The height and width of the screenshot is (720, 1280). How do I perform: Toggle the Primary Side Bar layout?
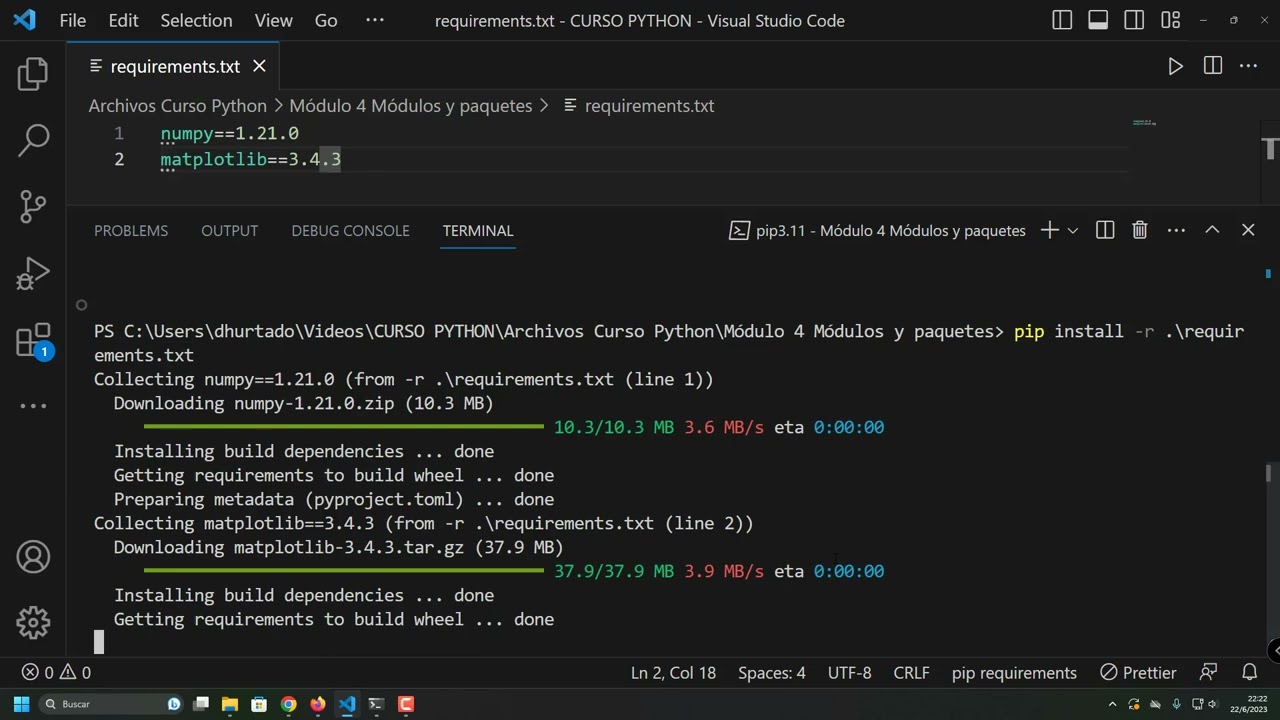[1062, 20]
